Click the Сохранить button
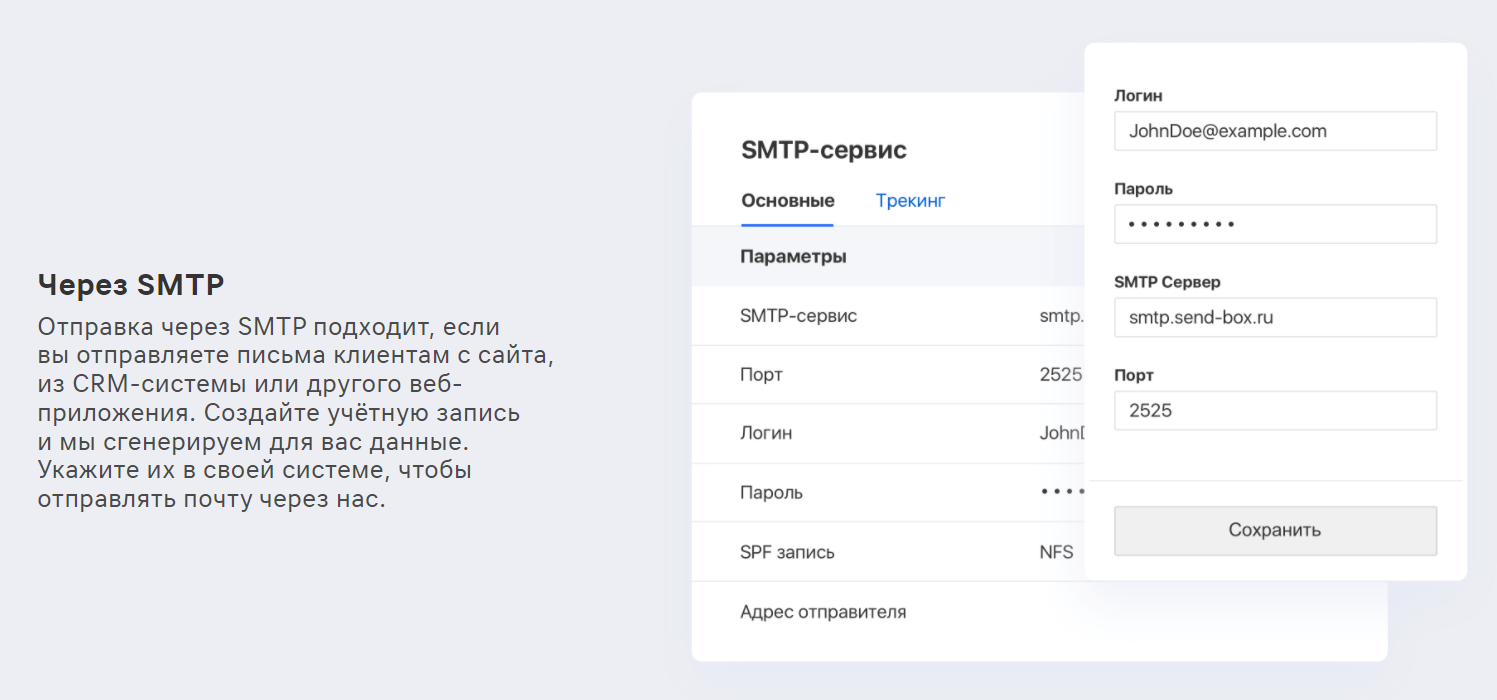Viewport: 1497px width, 700px height. (x=1274, y=530)
